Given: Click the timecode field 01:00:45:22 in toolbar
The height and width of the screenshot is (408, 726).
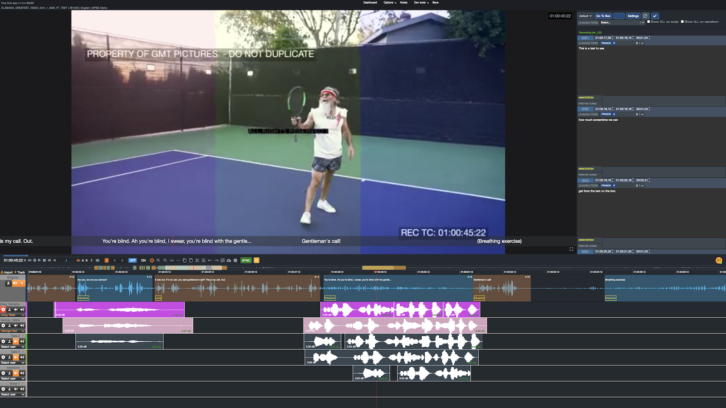Looking at the screenshot, I should pyautogui.click(x=13, y=260).
